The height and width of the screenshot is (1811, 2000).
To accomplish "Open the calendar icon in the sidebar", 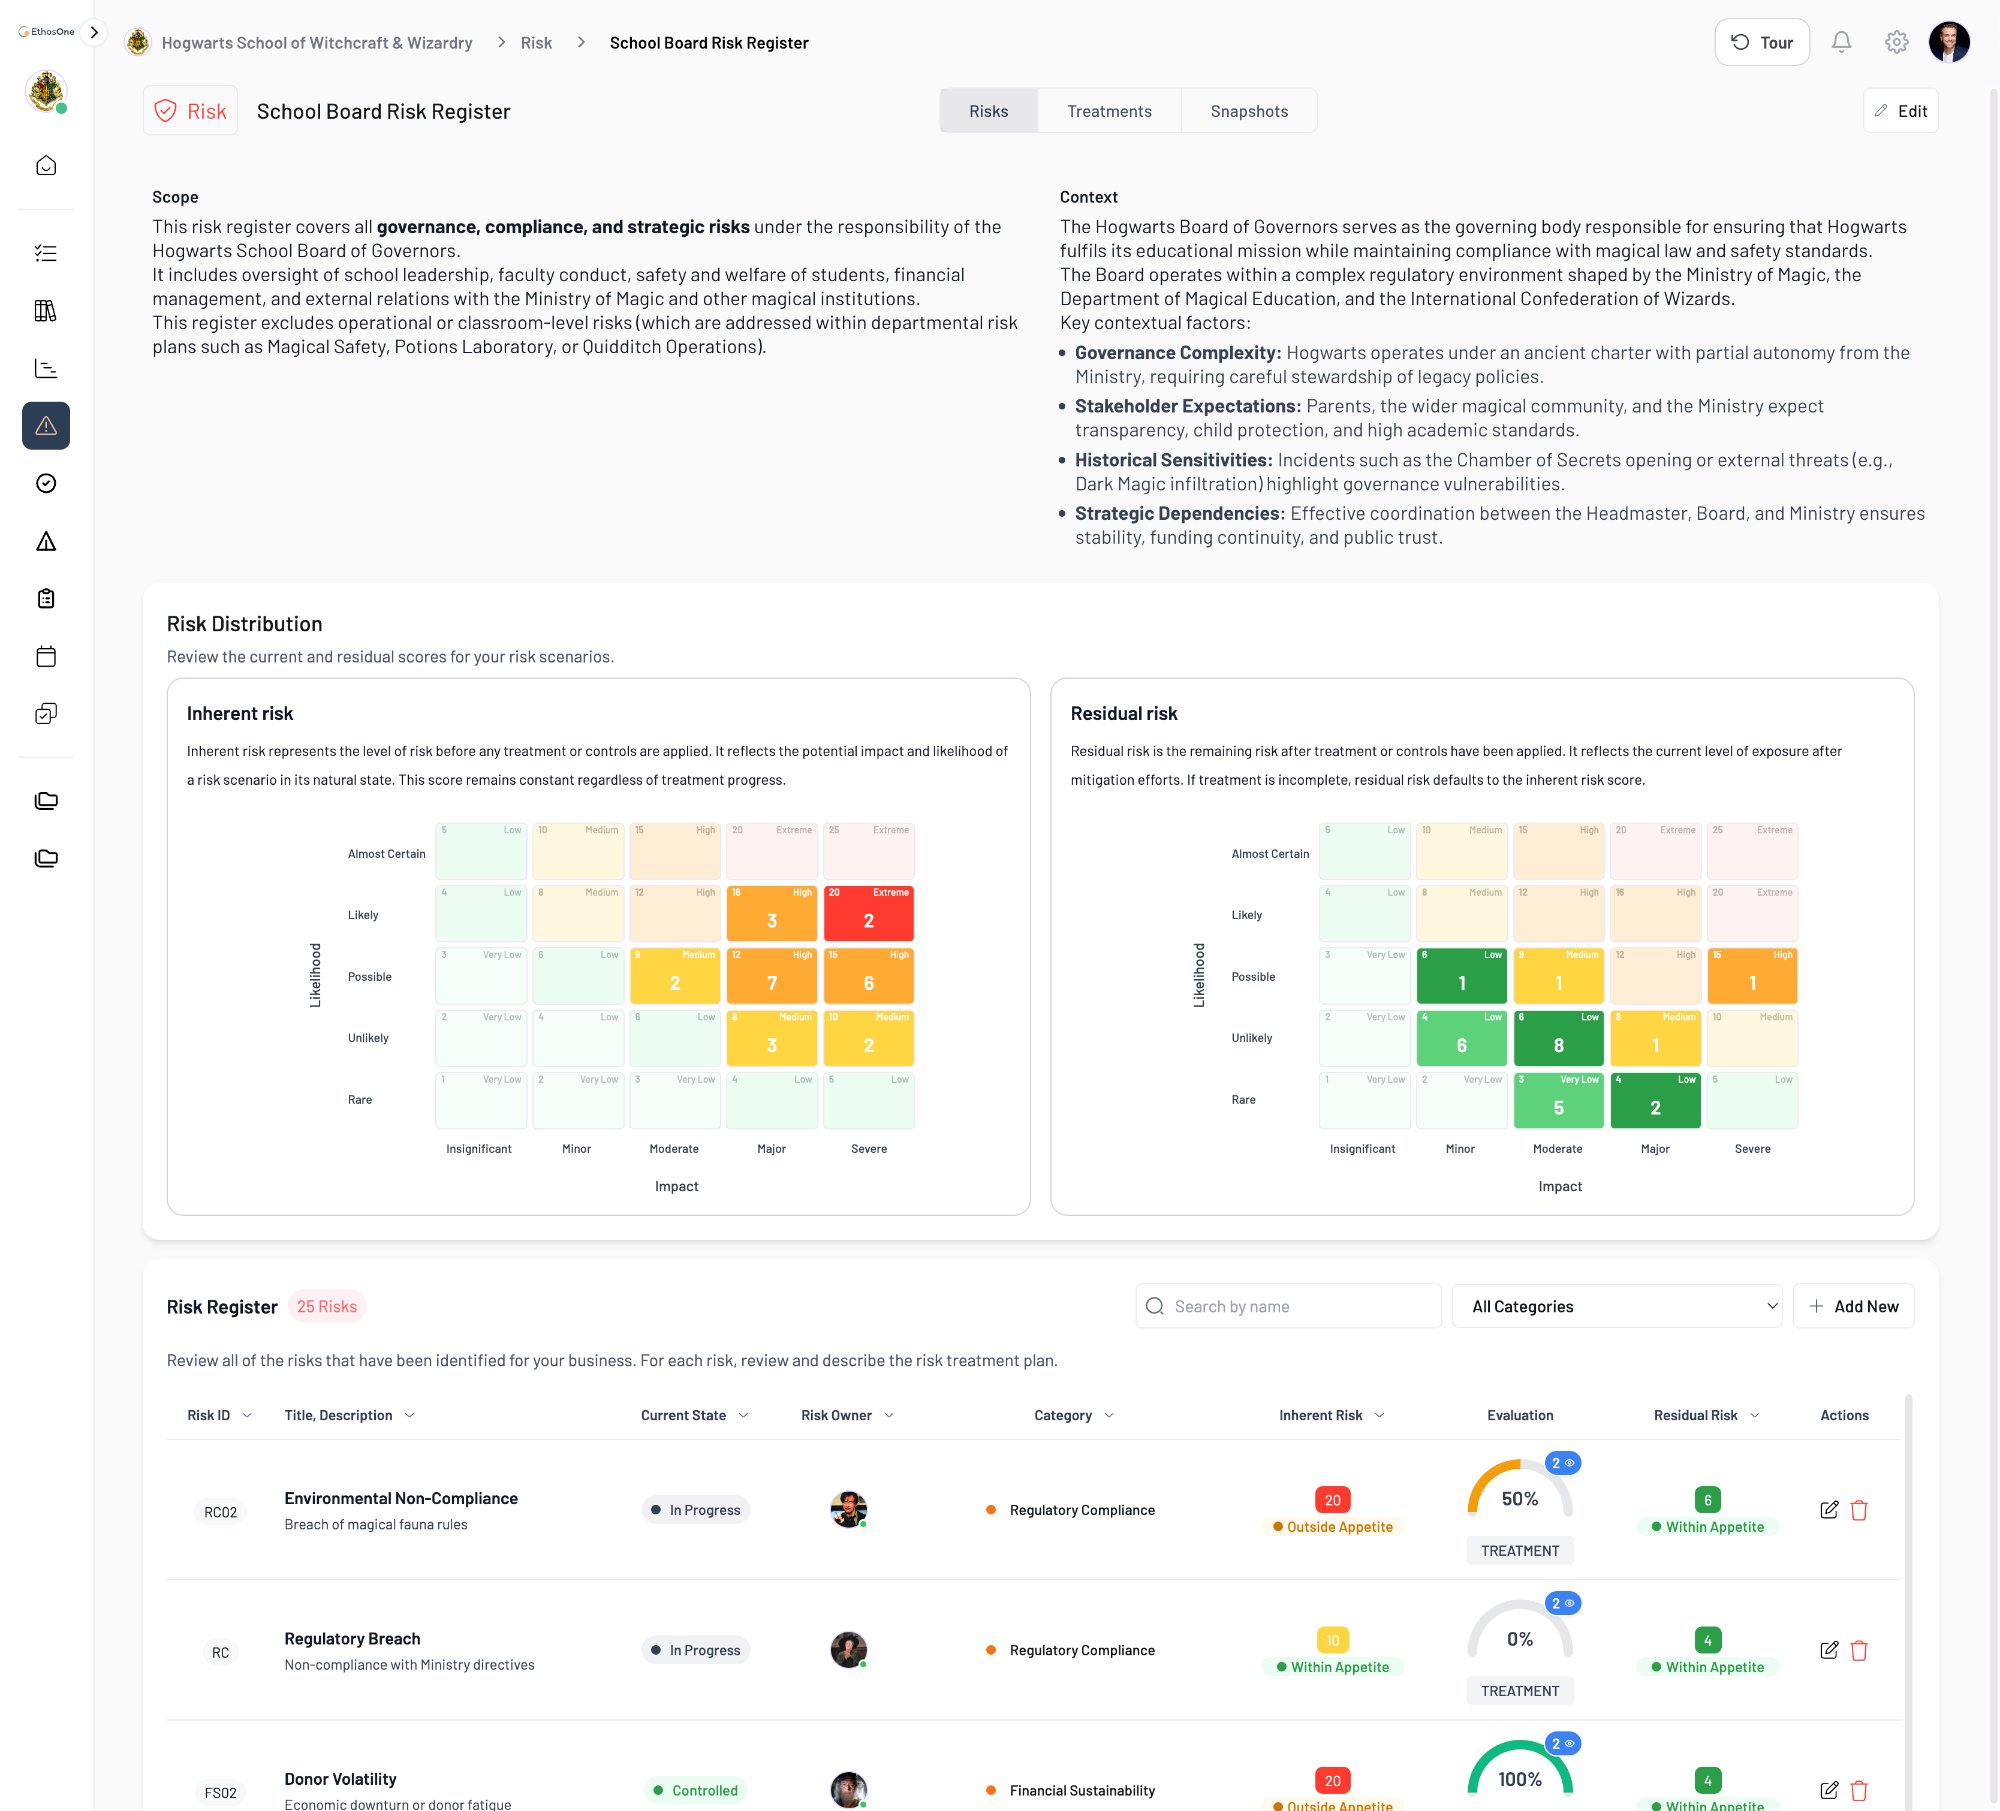I will (46, 657).
